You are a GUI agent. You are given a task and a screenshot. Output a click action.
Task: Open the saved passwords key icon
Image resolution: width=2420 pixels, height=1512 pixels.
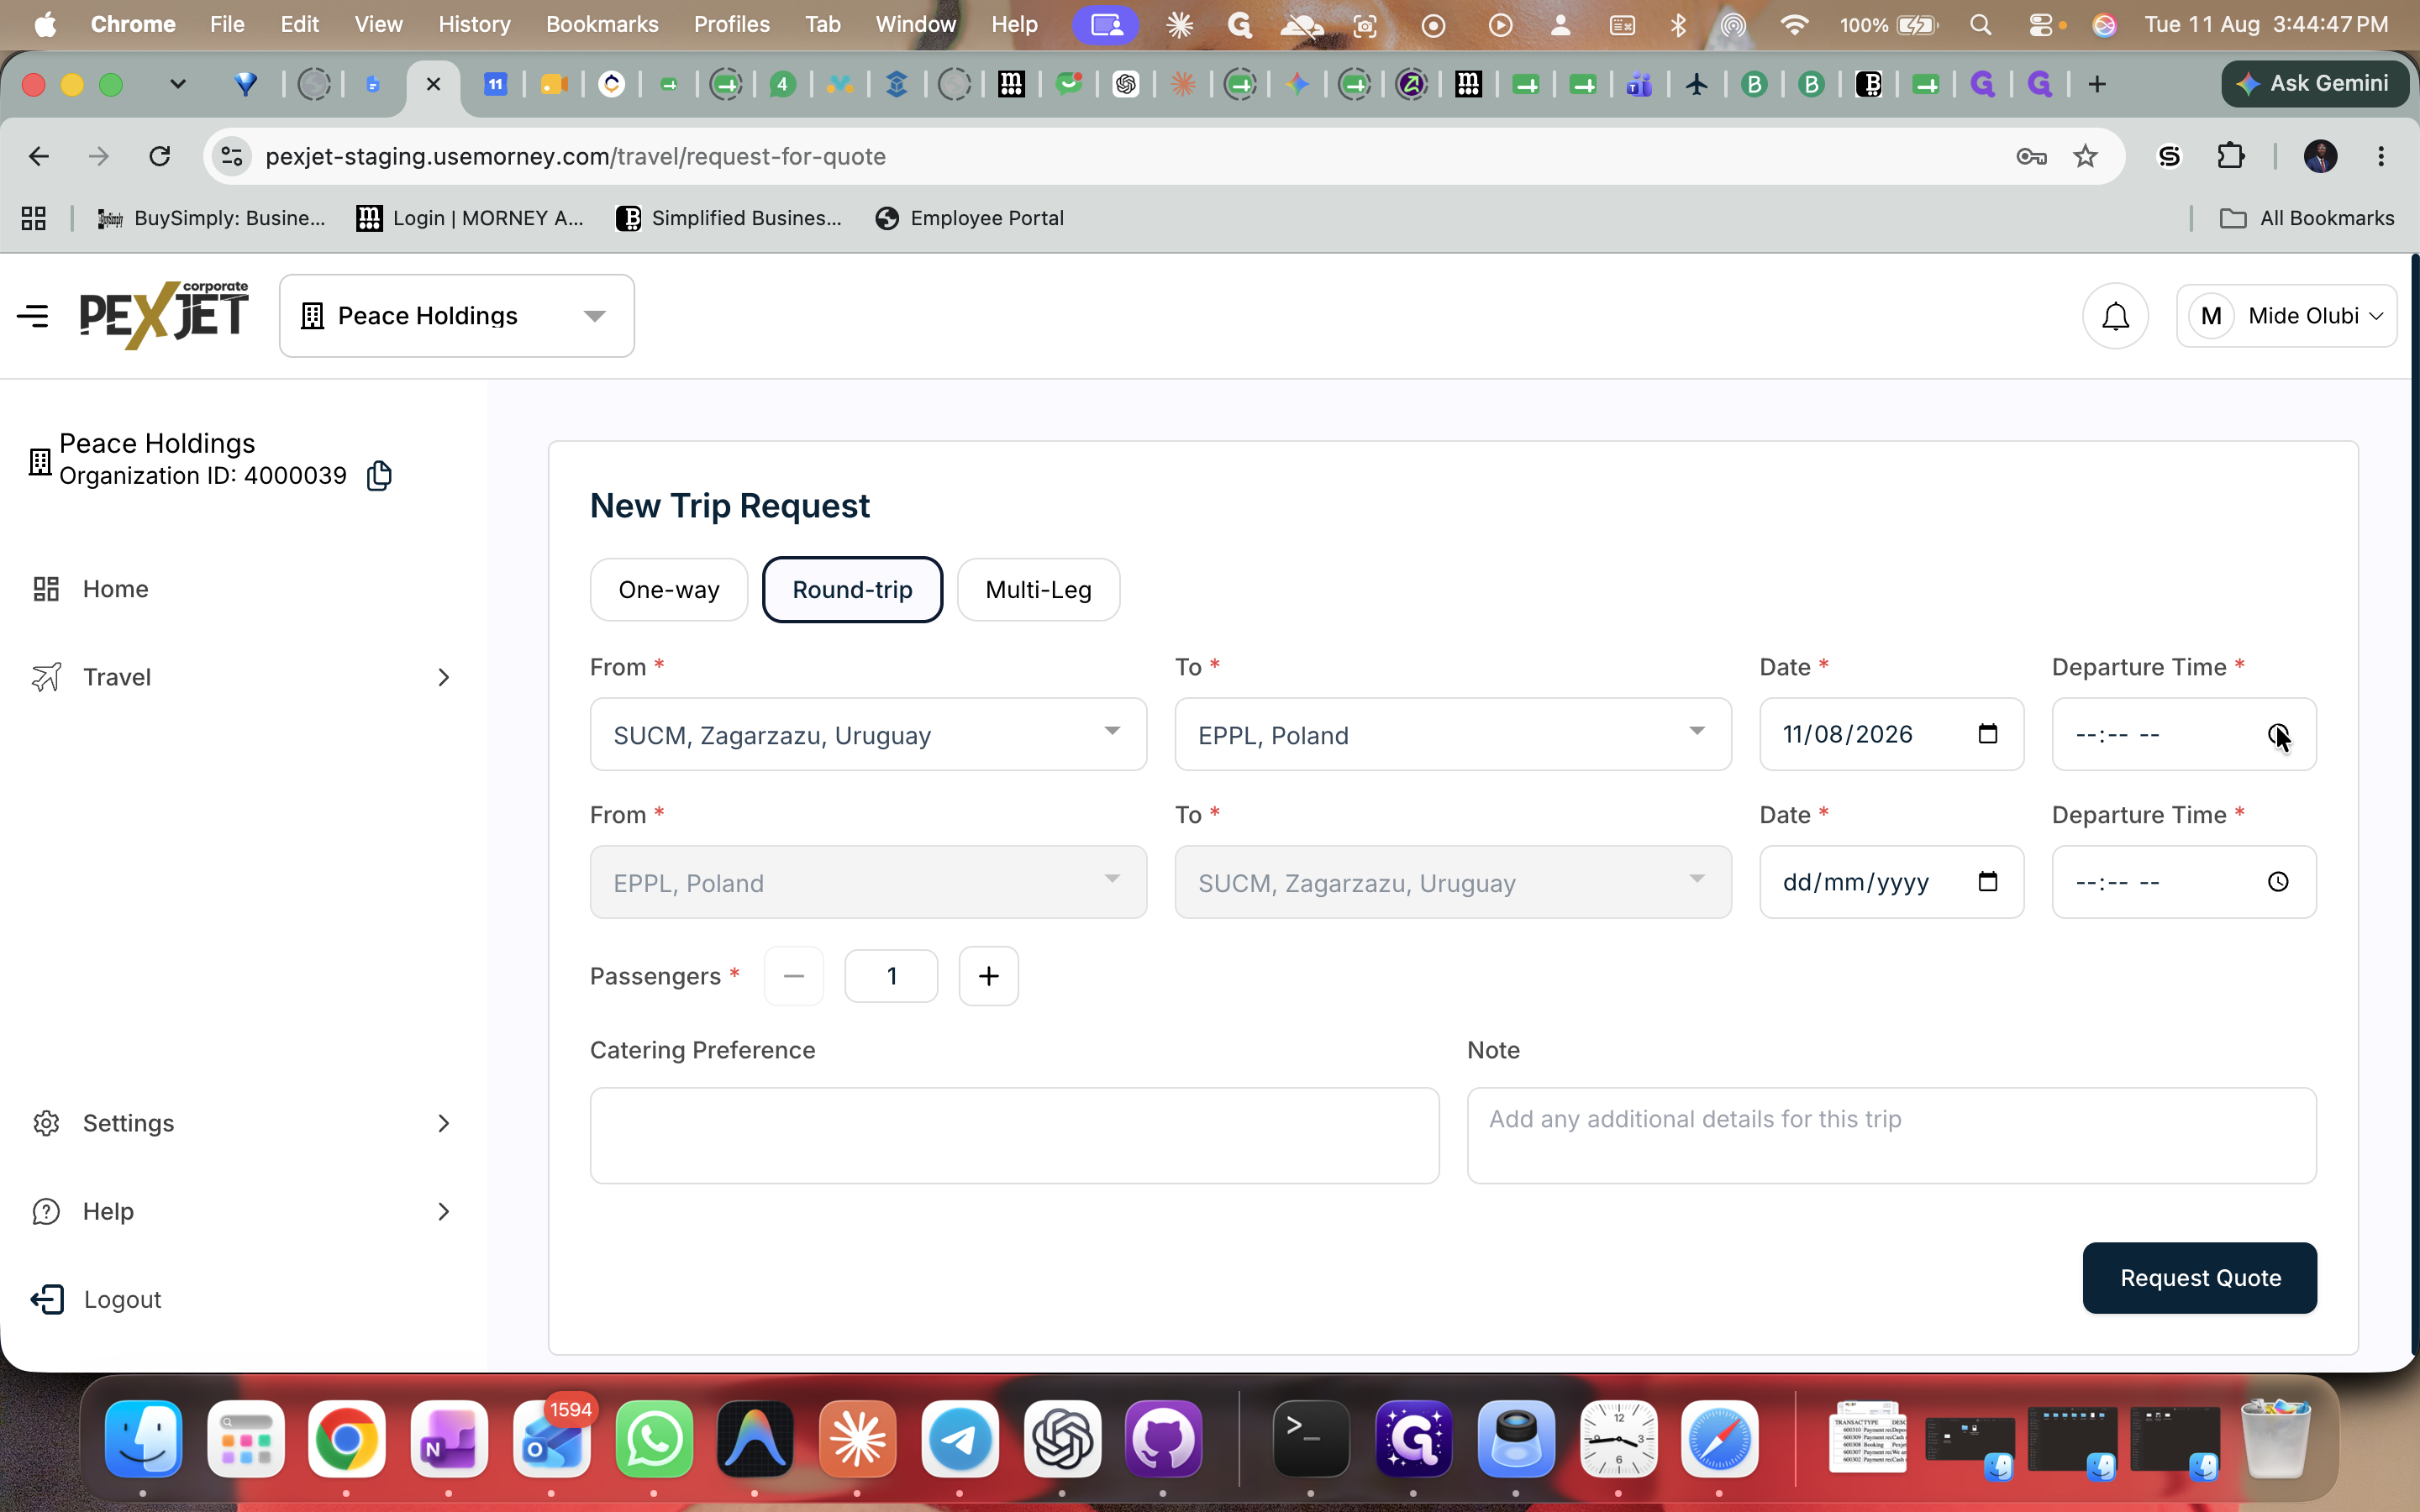pyautogui.click(x=2031, y=156)
